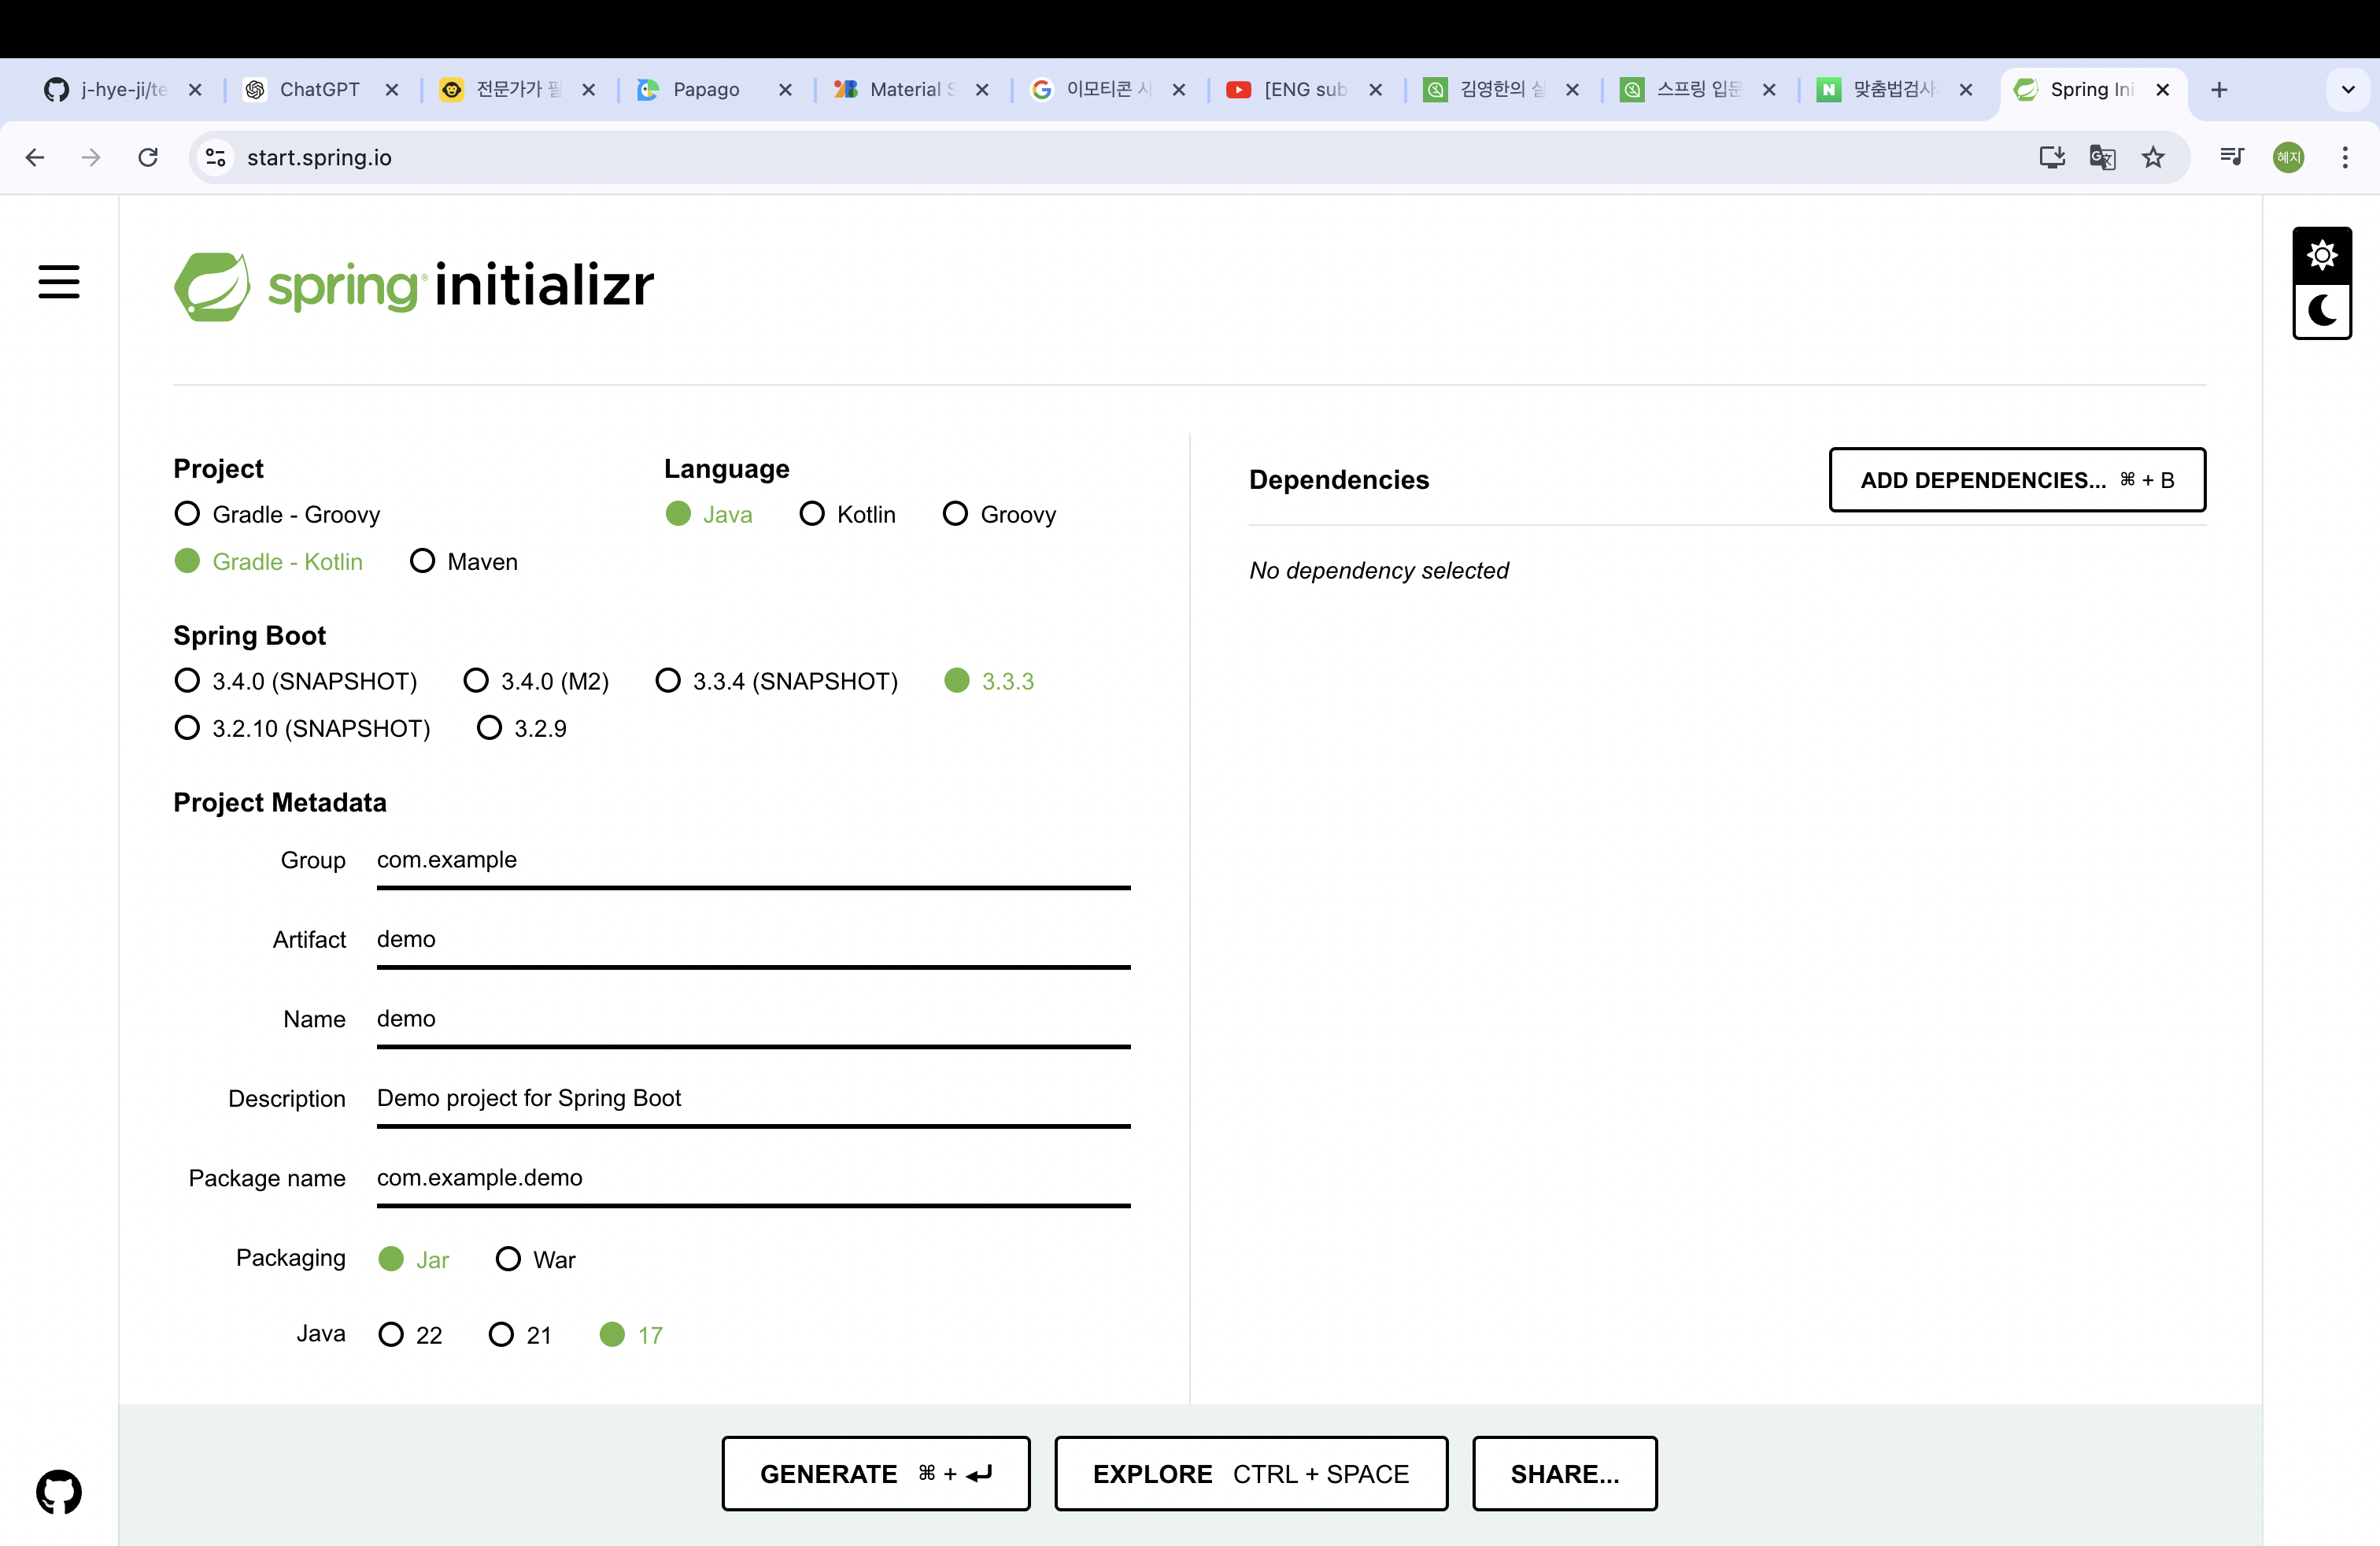Viewport: 2380px width, 1546px height.
Task: Click ADD DEPENDENCIES button
Action: pyautogui.click(x=2017, y=480)
